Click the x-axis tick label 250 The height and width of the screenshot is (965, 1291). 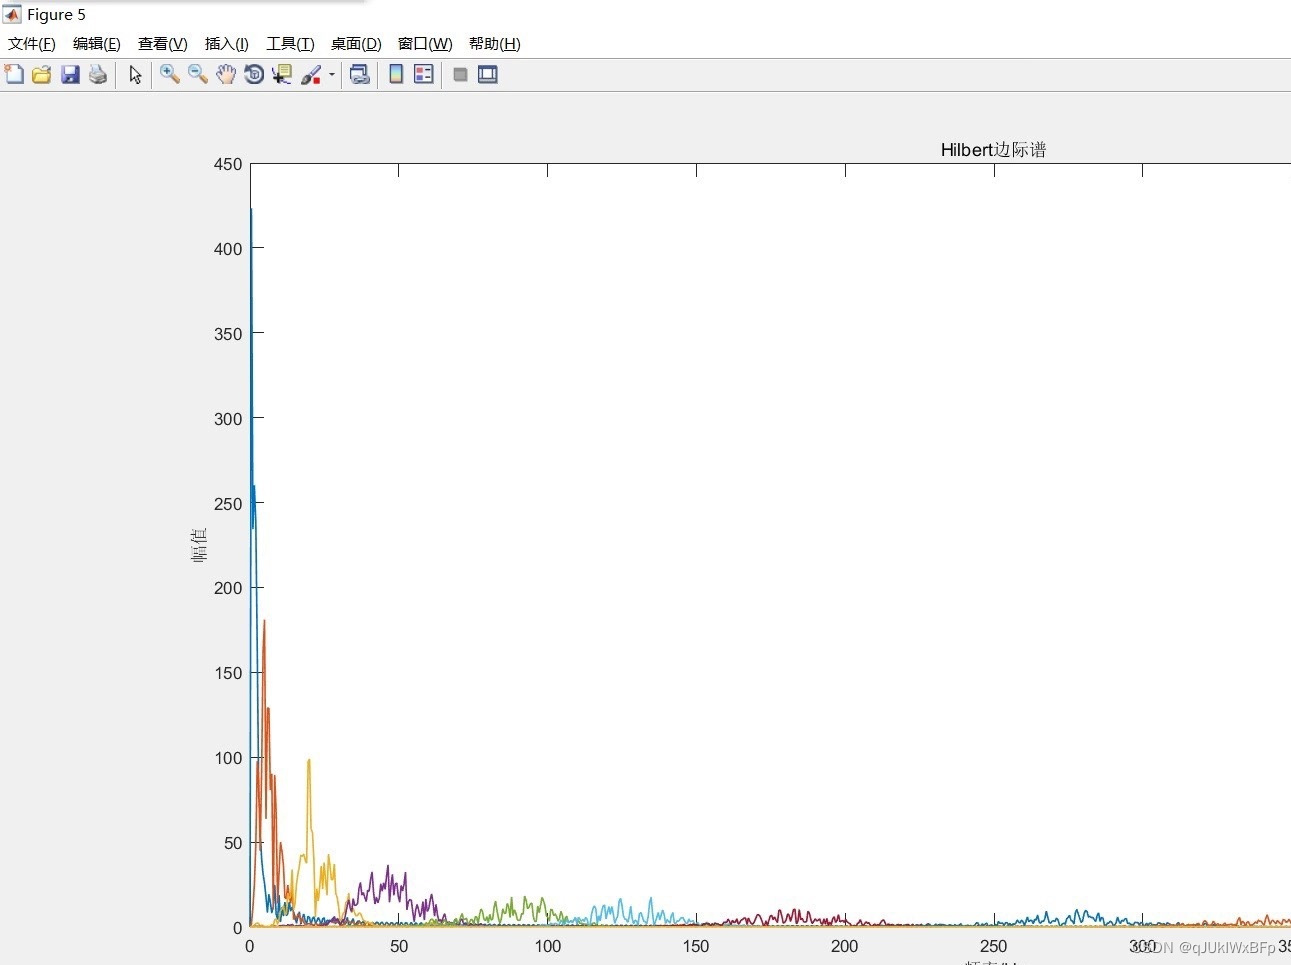[x=993, y=946]
